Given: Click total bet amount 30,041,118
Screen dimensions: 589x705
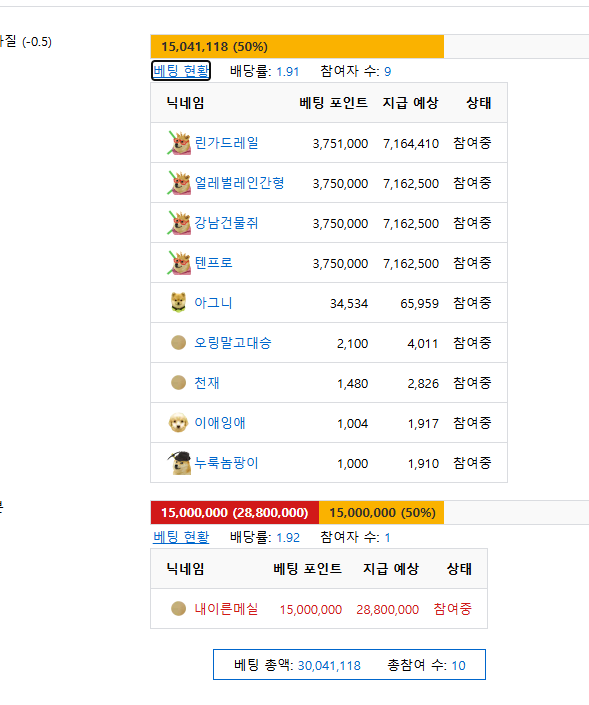Looking at the screenshot, I should coord(329,665).
